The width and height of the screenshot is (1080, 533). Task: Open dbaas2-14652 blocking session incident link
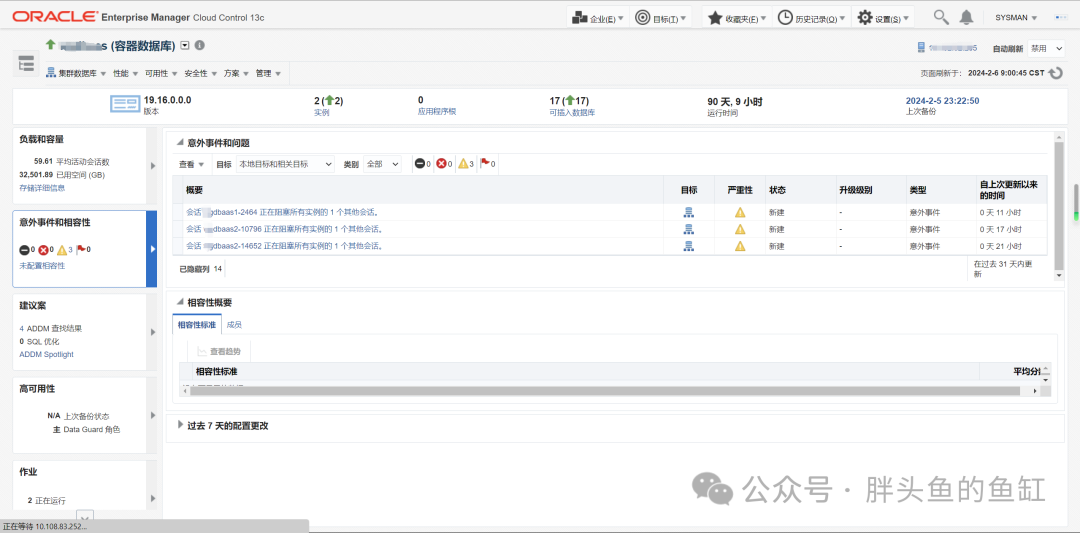[x=284, y=246]
